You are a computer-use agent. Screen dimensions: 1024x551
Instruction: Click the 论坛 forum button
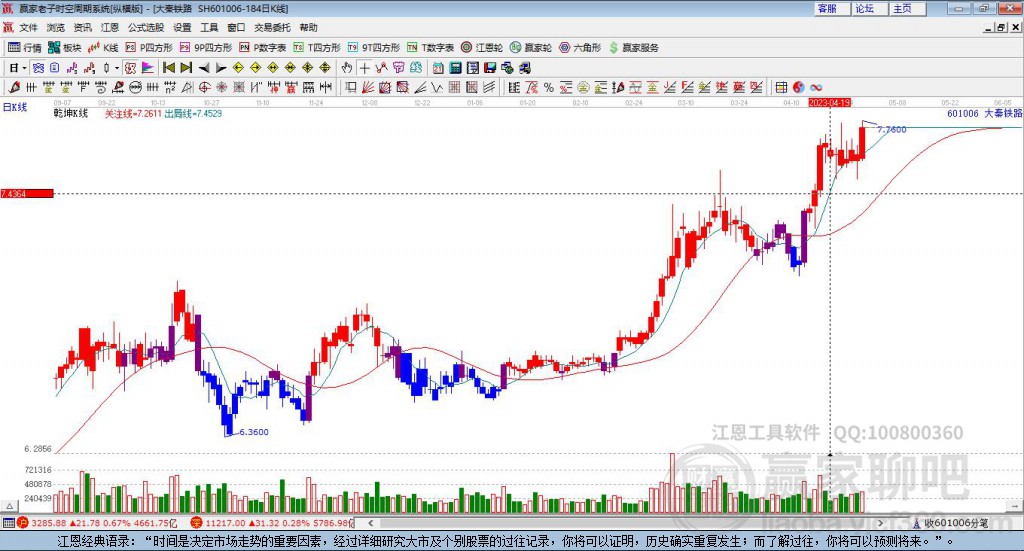pos(869,8)
